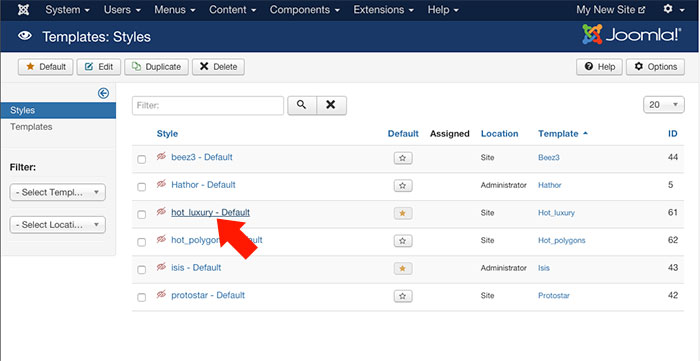Collapse the sidebar with the arrow icon
Image resolution: width=700 pixels, height=361 pixels.
(x=103, y=93)
